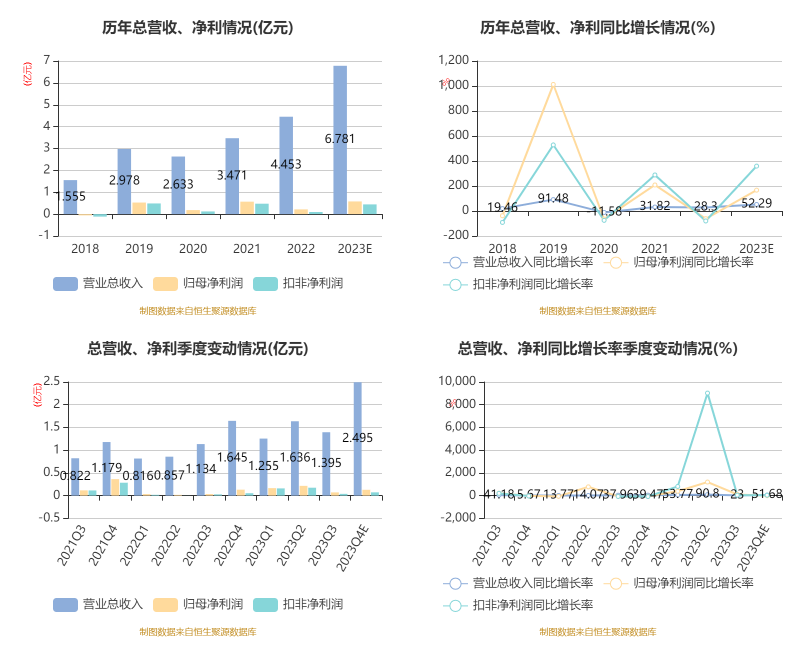This screenshot has width=808, height=649.
Task: Toggle 扣非净利润 legend icon in annual revenue chart
Action: pyautogui.click(x=265, y=284)
